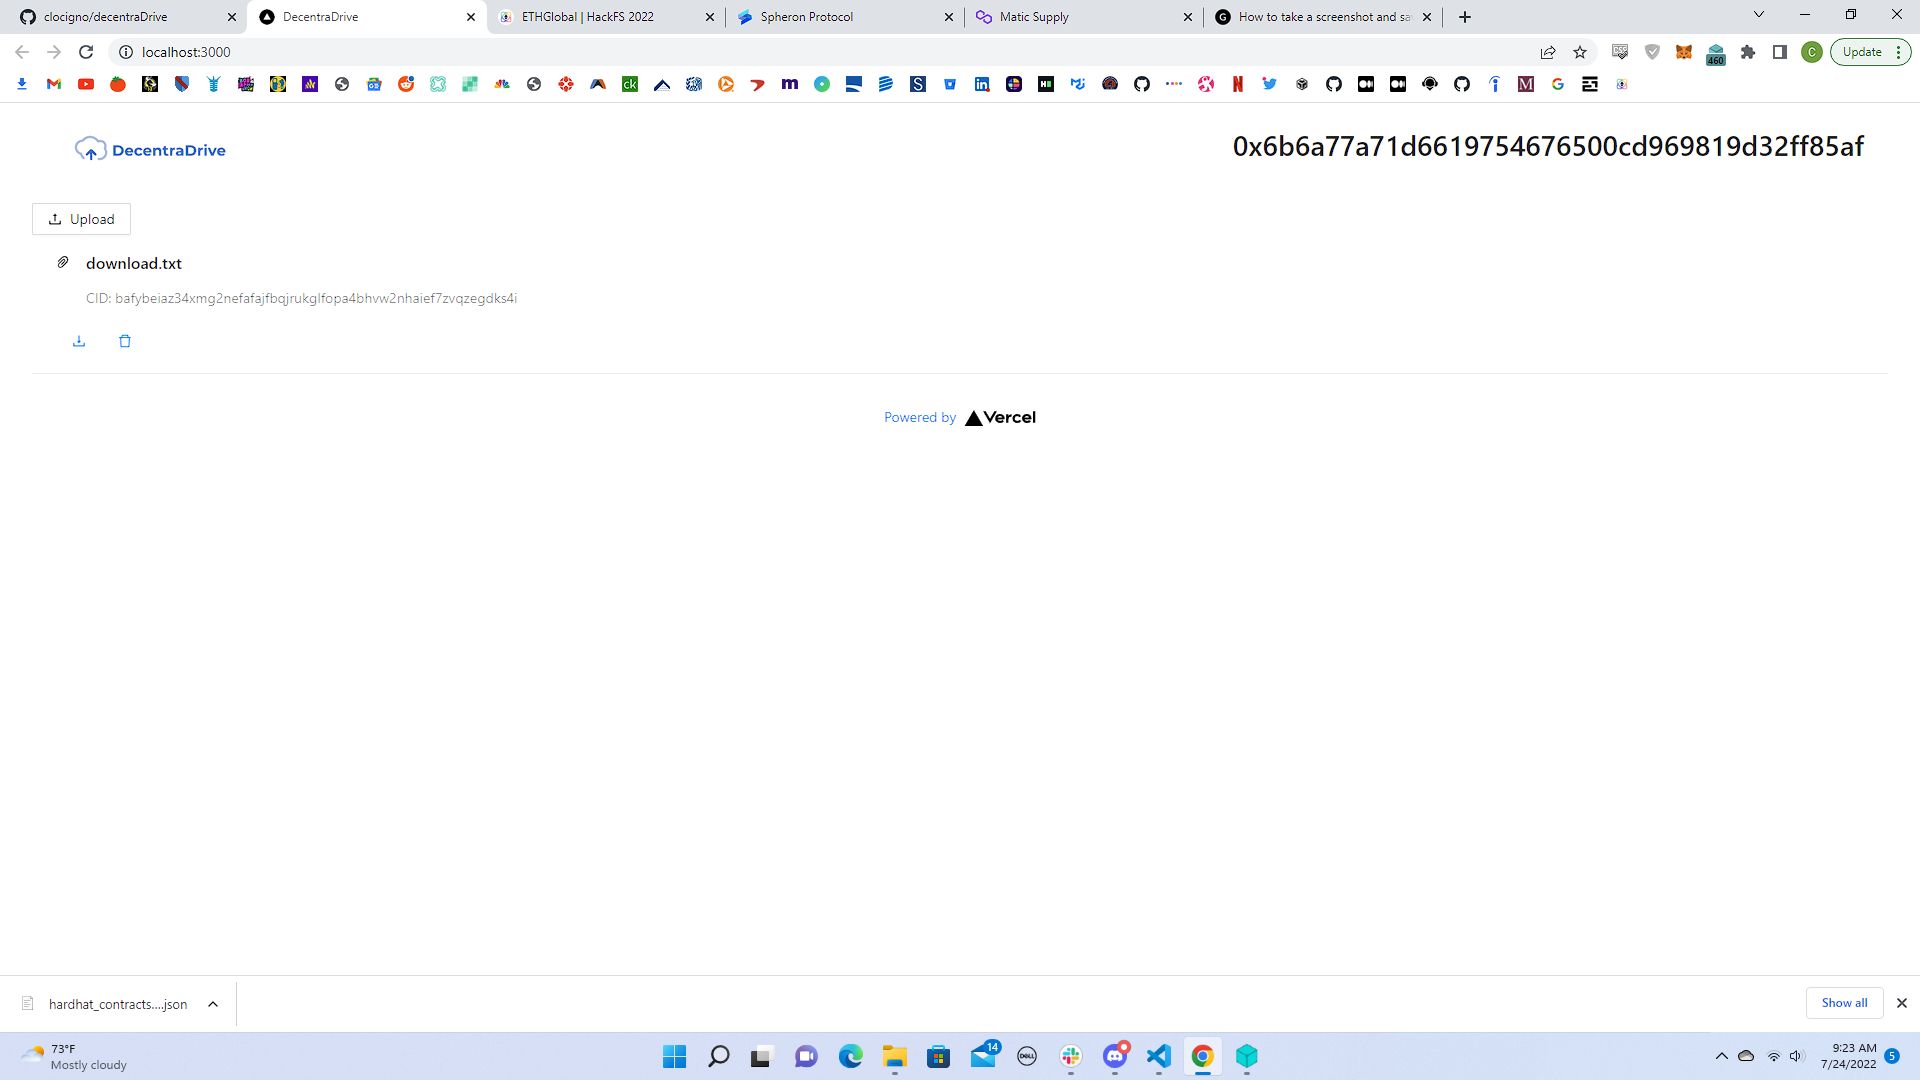Click the delete trash icon for download.txt
This screenshot has width=1920, height=1080.
tap(124, 340)
